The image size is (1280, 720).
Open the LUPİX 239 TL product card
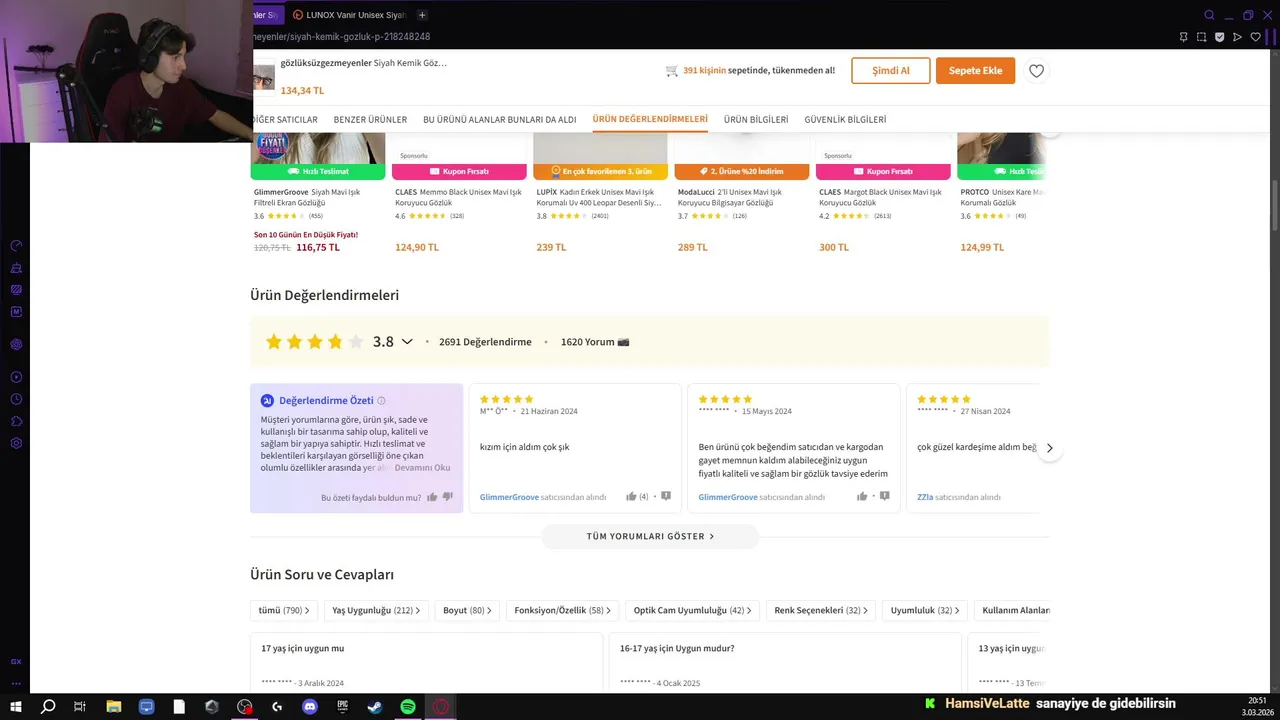click(600, 192)
